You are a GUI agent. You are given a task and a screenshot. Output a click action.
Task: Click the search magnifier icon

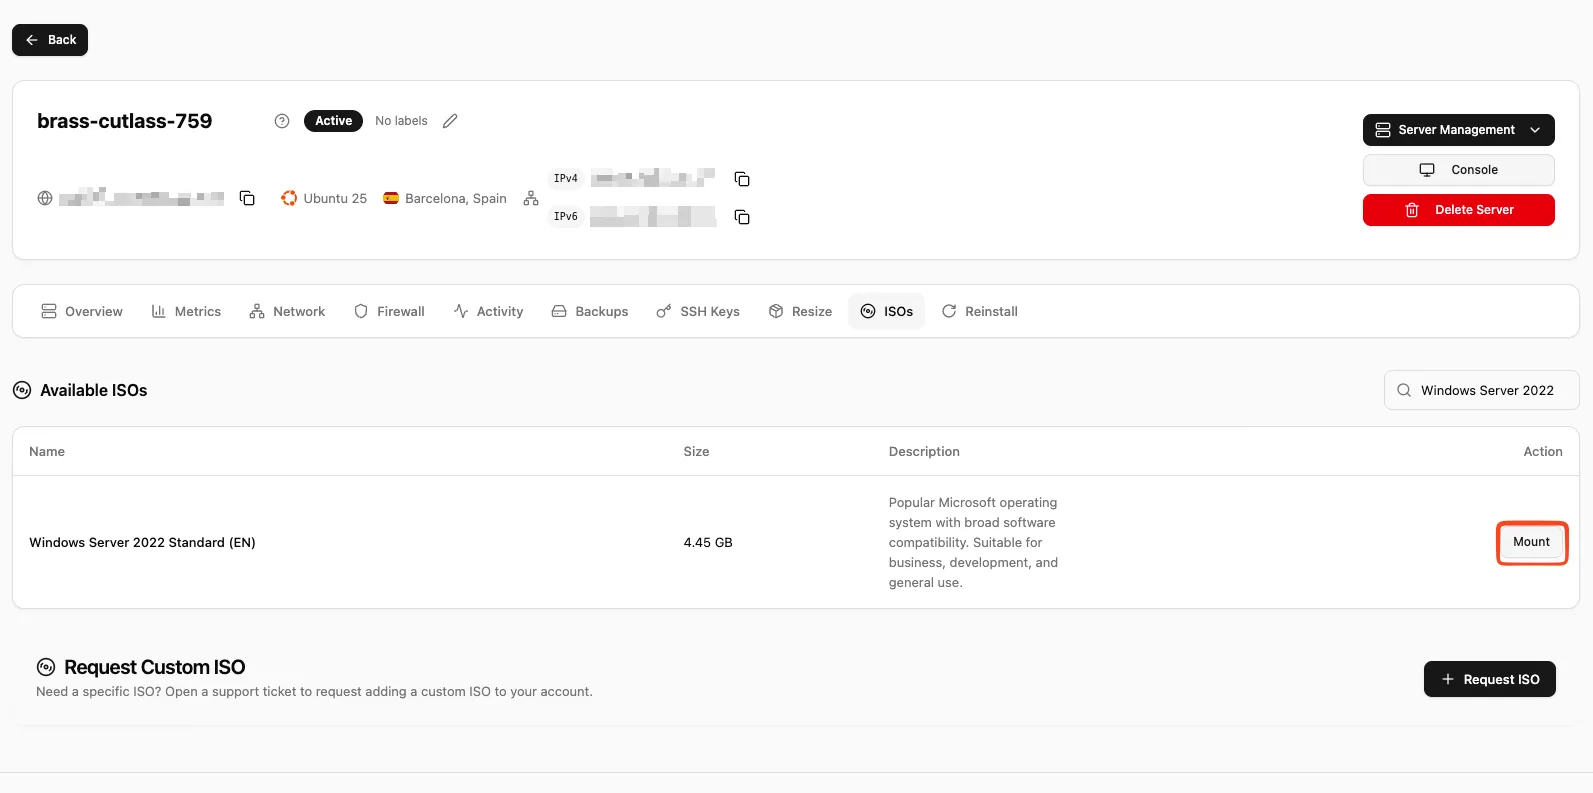(x=1404, y=390)
